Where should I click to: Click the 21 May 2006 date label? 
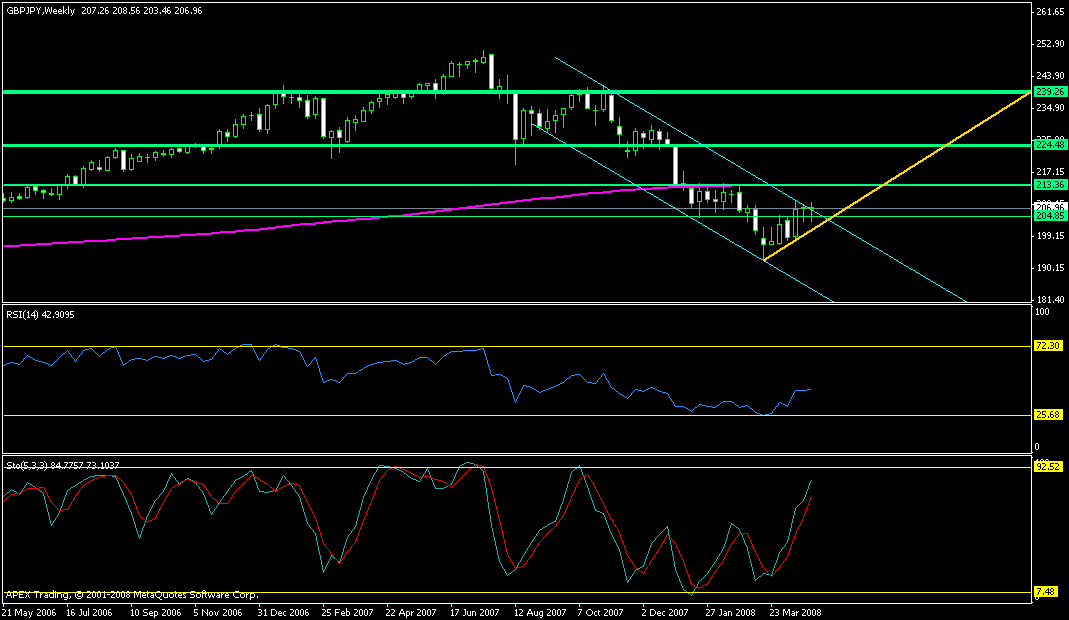(x=29, y=611)
